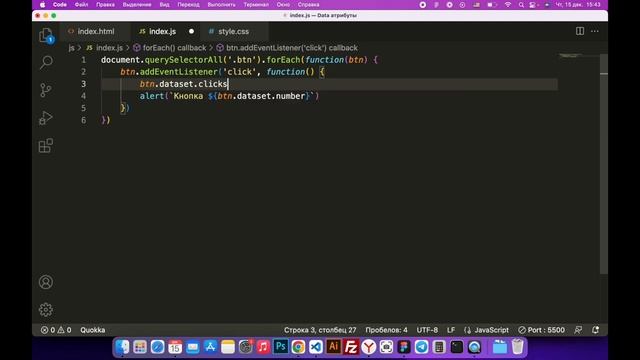640x360 pixels.
Task: Click the js folder breadcrumb
Action: [71, 48]
